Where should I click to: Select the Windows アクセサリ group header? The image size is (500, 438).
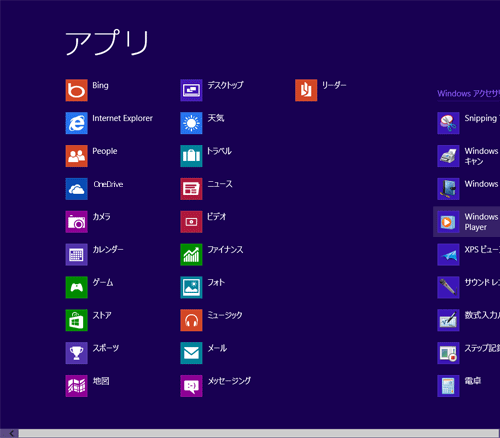469,93
